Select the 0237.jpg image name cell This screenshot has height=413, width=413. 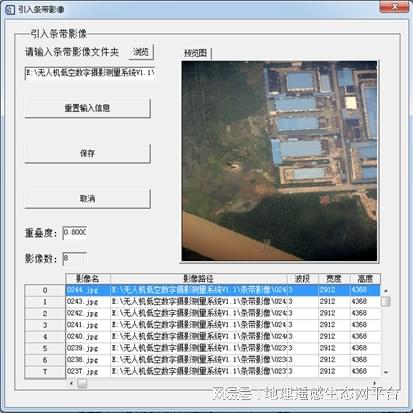[x=88, y=371]
